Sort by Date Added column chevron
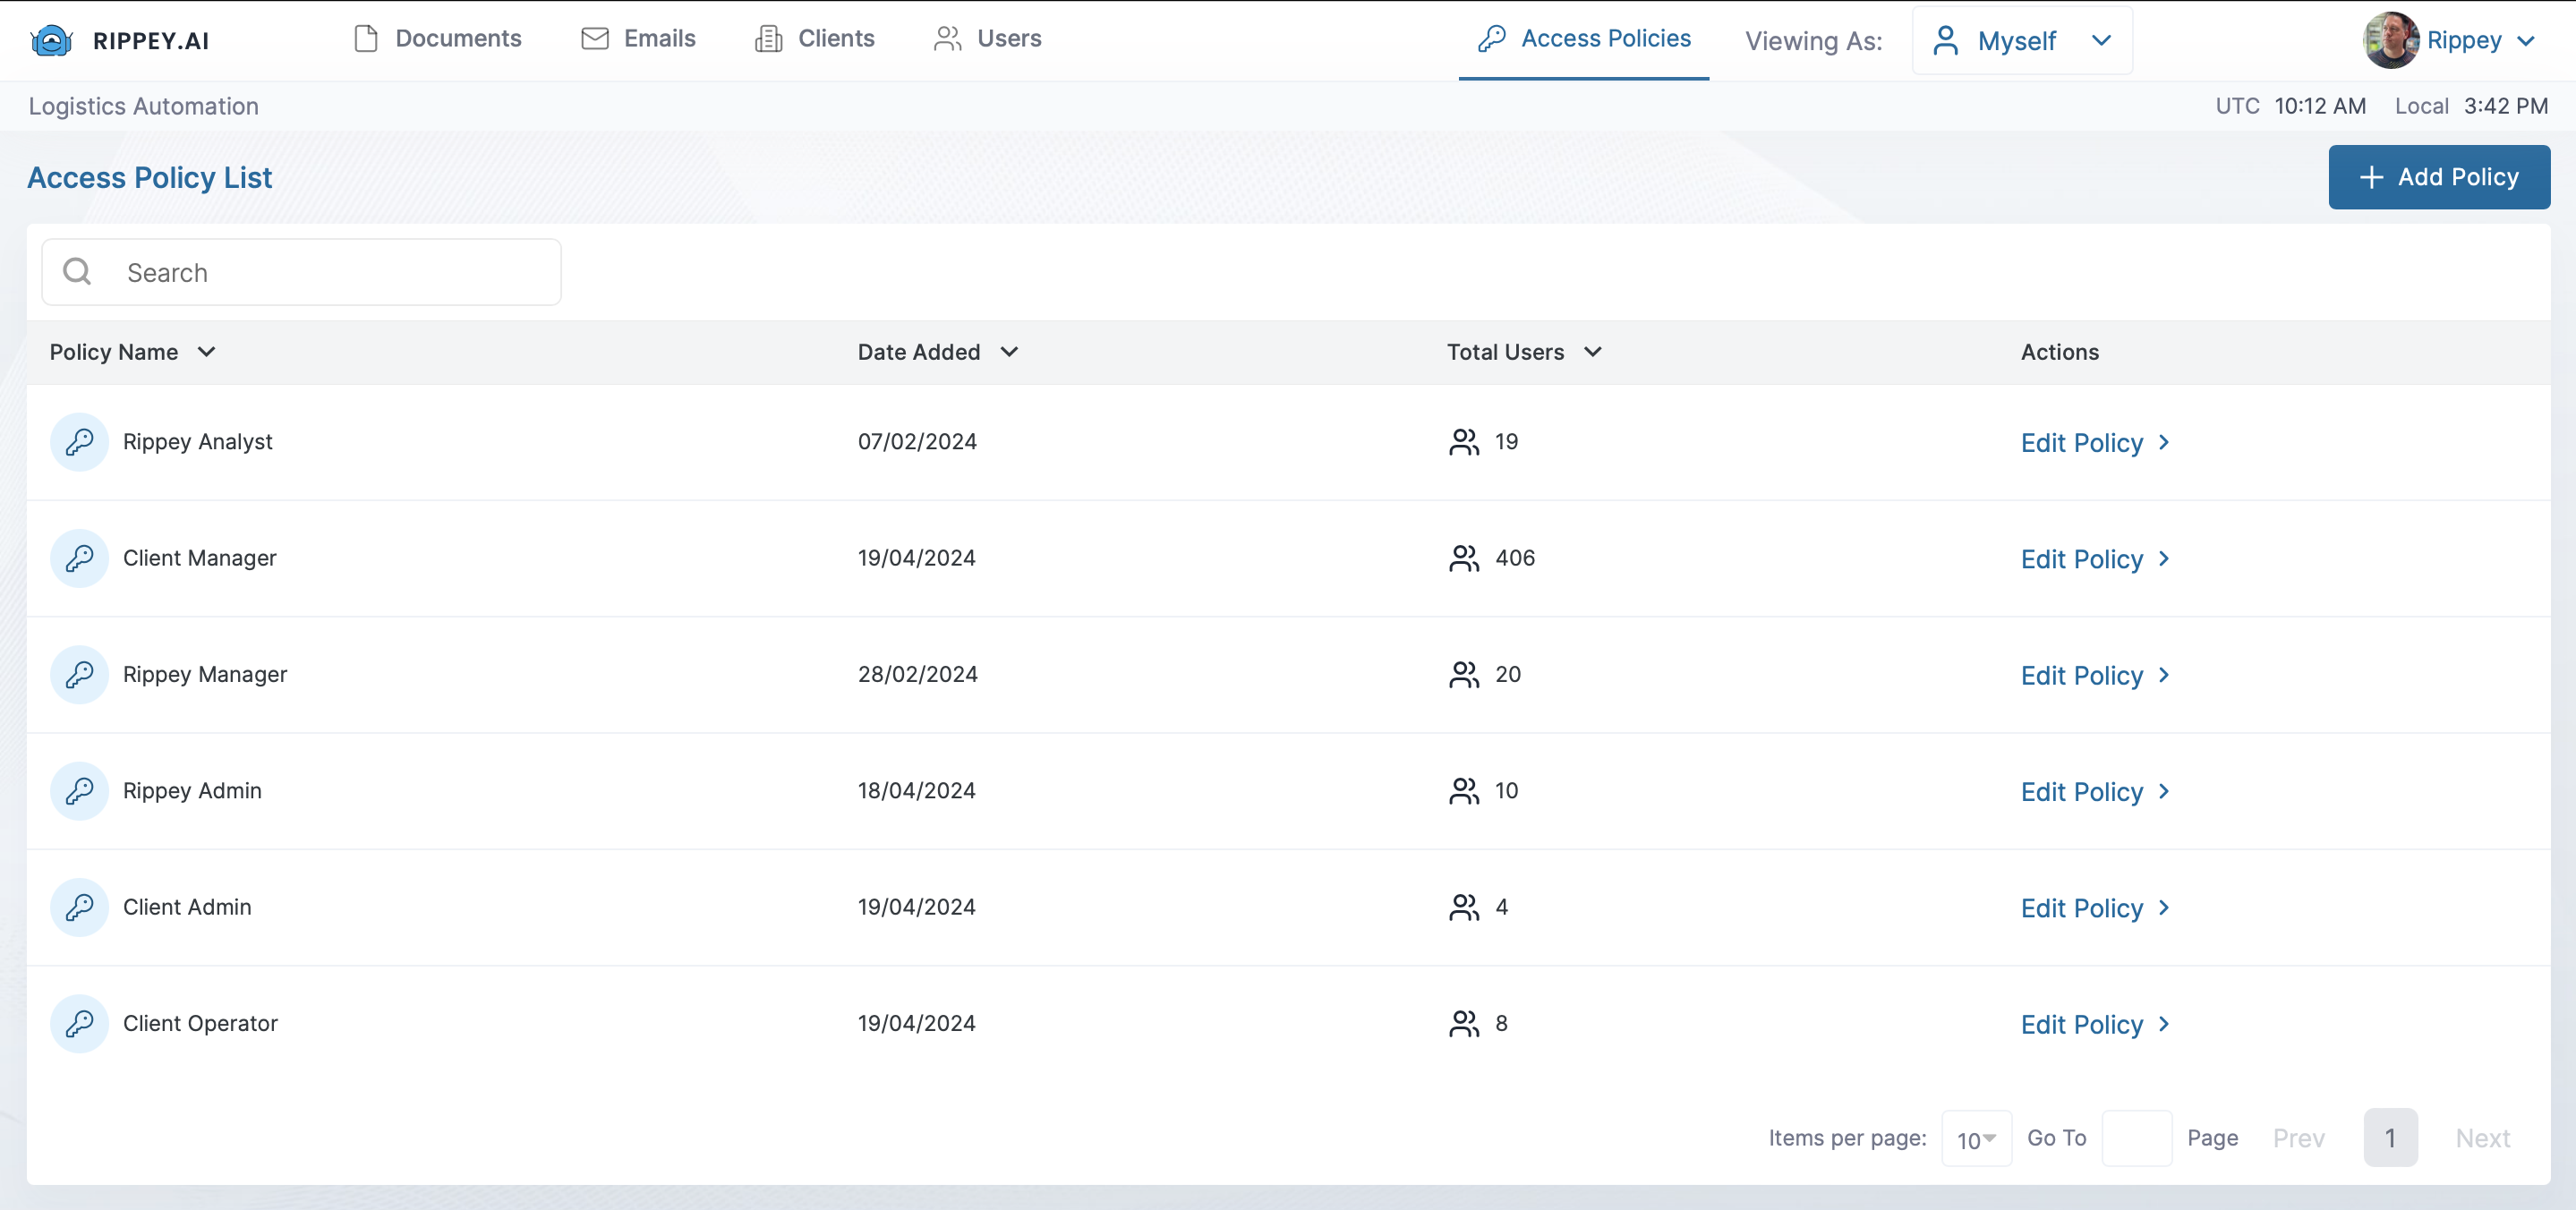 tap(1009, 352)
